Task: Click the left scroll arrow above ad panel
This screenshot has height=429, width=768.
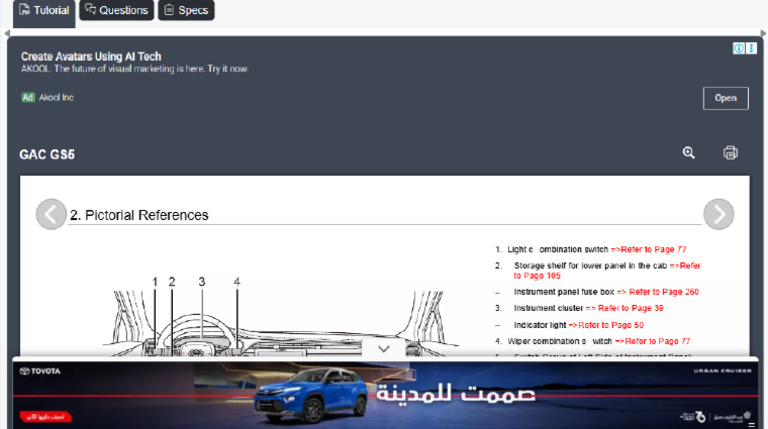Action: pos(6,33)
